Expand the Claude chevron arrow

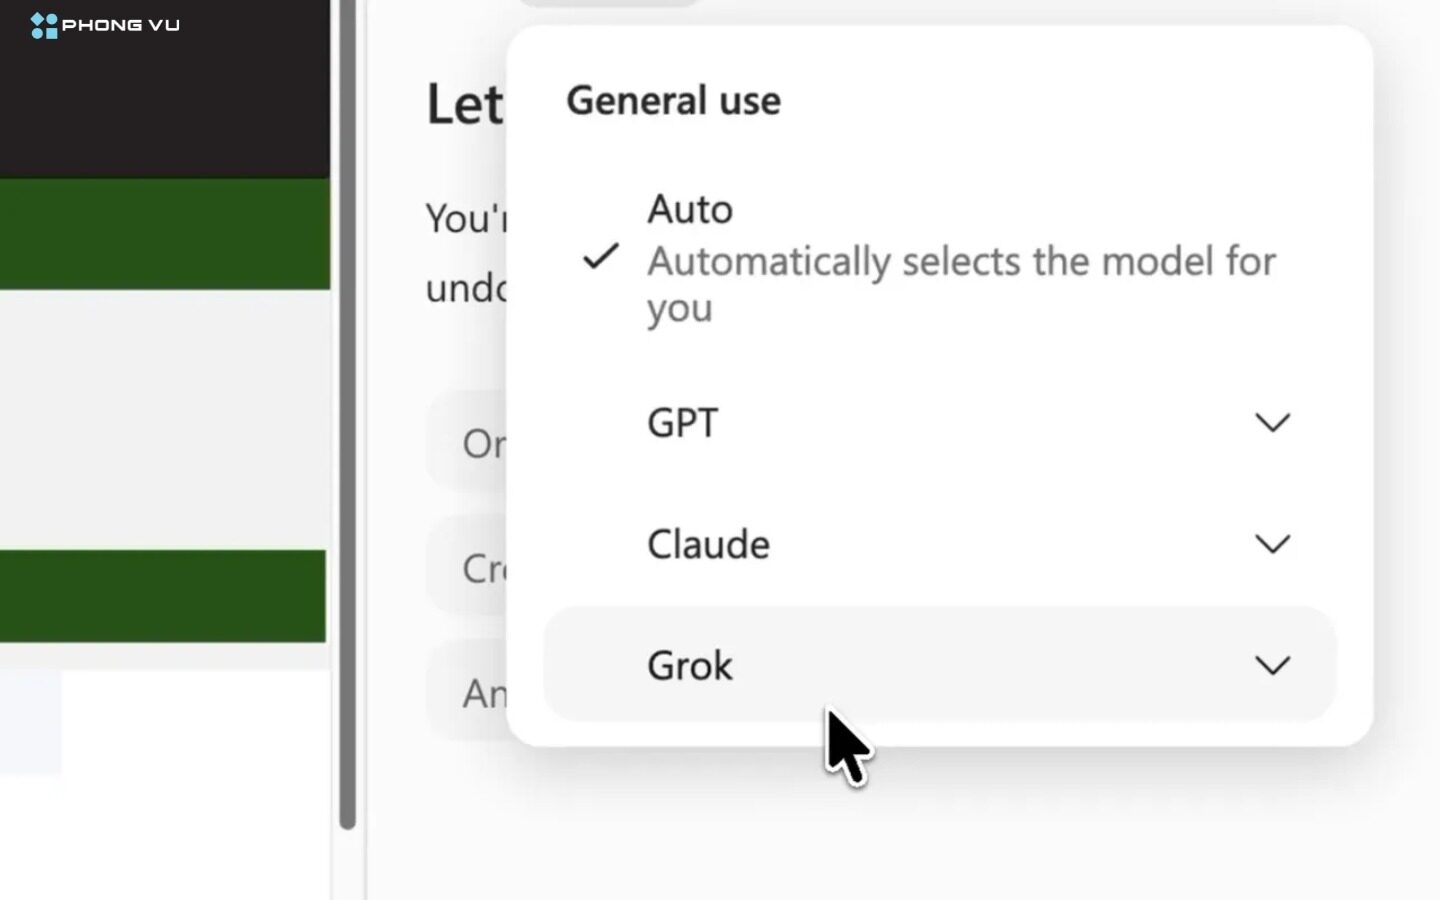pyautogui.click(x=1272, y=544)
